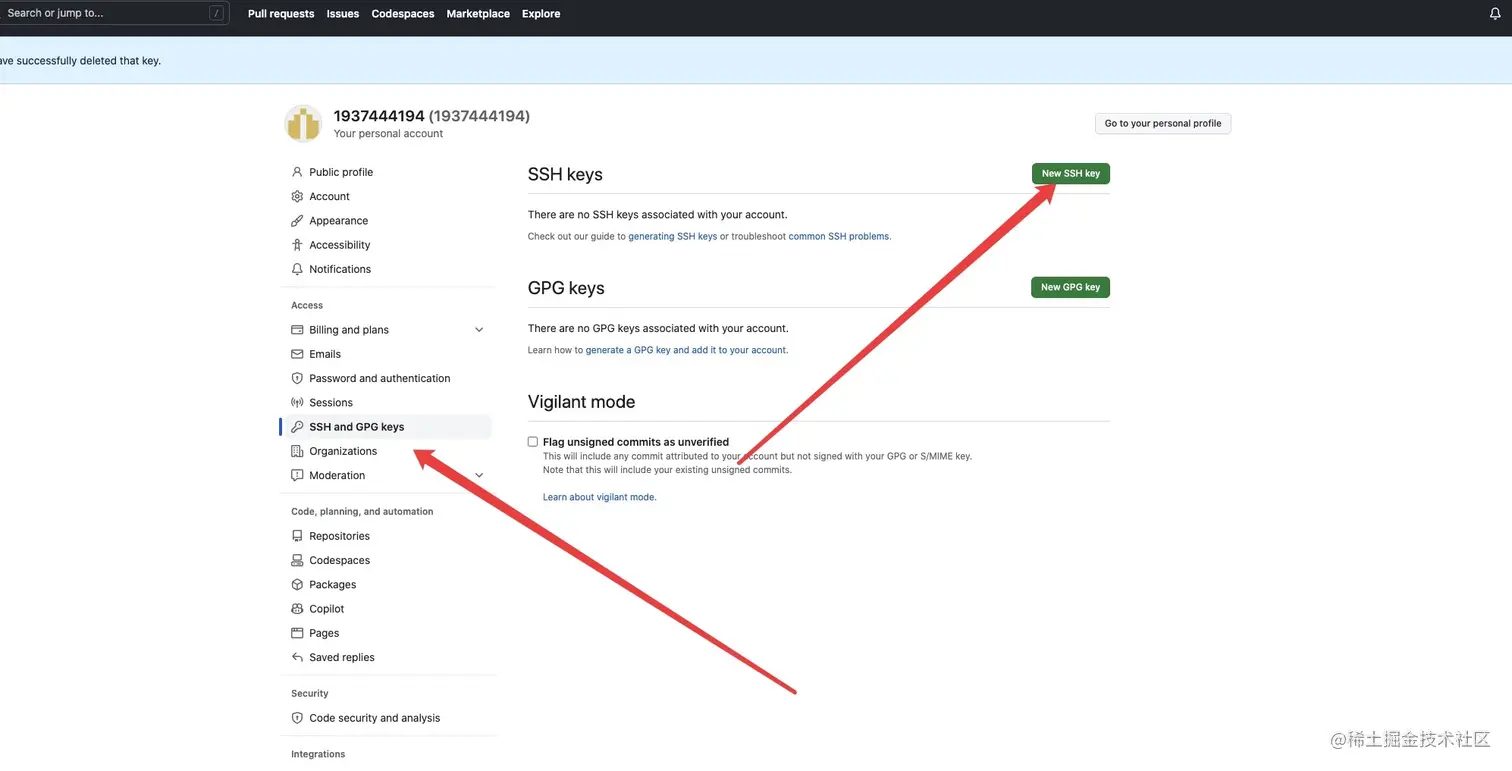The width and height of the screenshot is (1512, 771).
Task: Select Copilot in settings sidebar
Action: point(327,609)
